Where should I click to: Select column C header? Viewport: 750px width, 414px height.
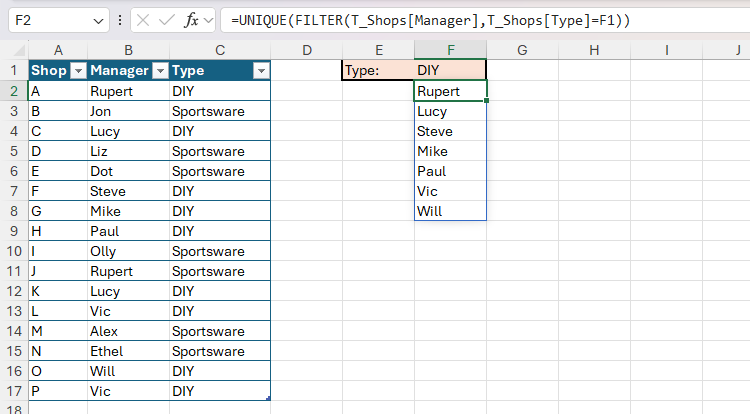click(x=220, y=50)
